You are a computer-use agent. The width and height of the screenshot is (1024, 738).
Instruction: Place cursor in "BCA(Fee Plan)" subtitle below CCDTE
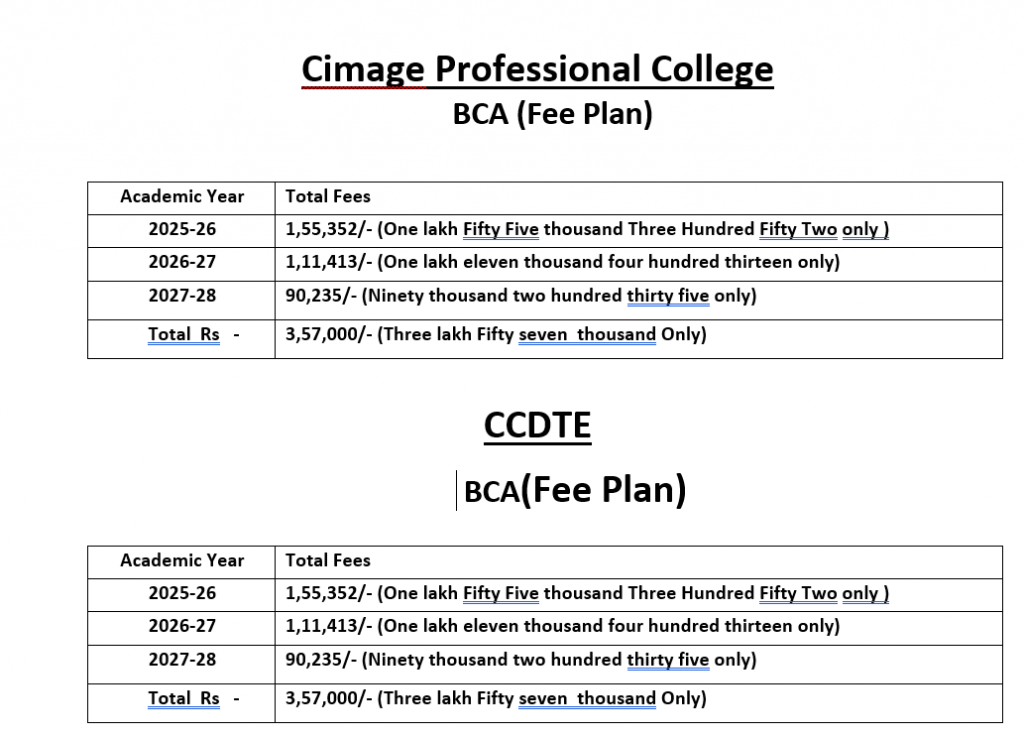(575, 491)
